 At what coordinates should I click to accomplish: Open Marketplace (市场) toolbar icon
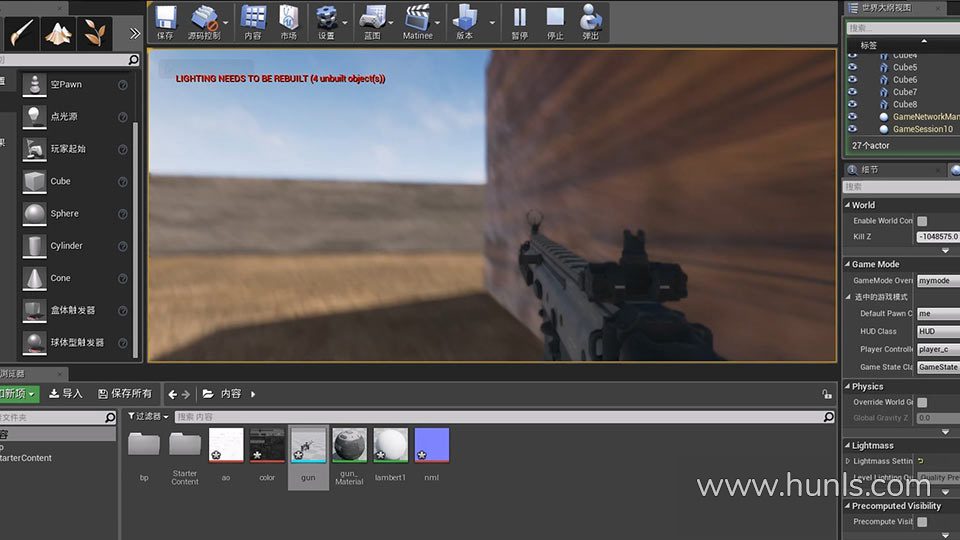pyautogui.click(x=288, y=22)
